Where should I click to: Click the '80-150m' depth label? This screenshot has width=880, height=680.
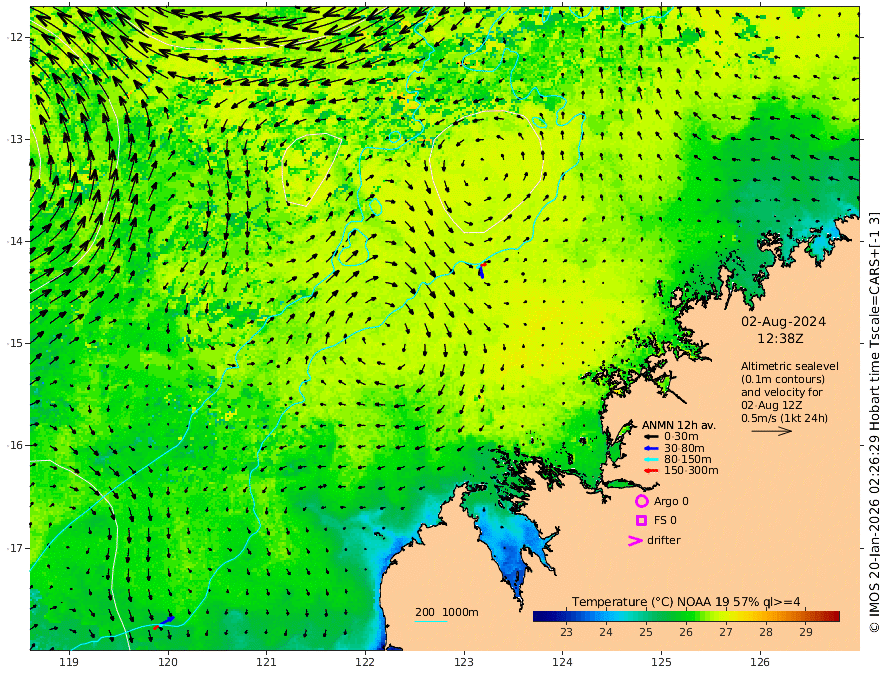pos(688,460)
